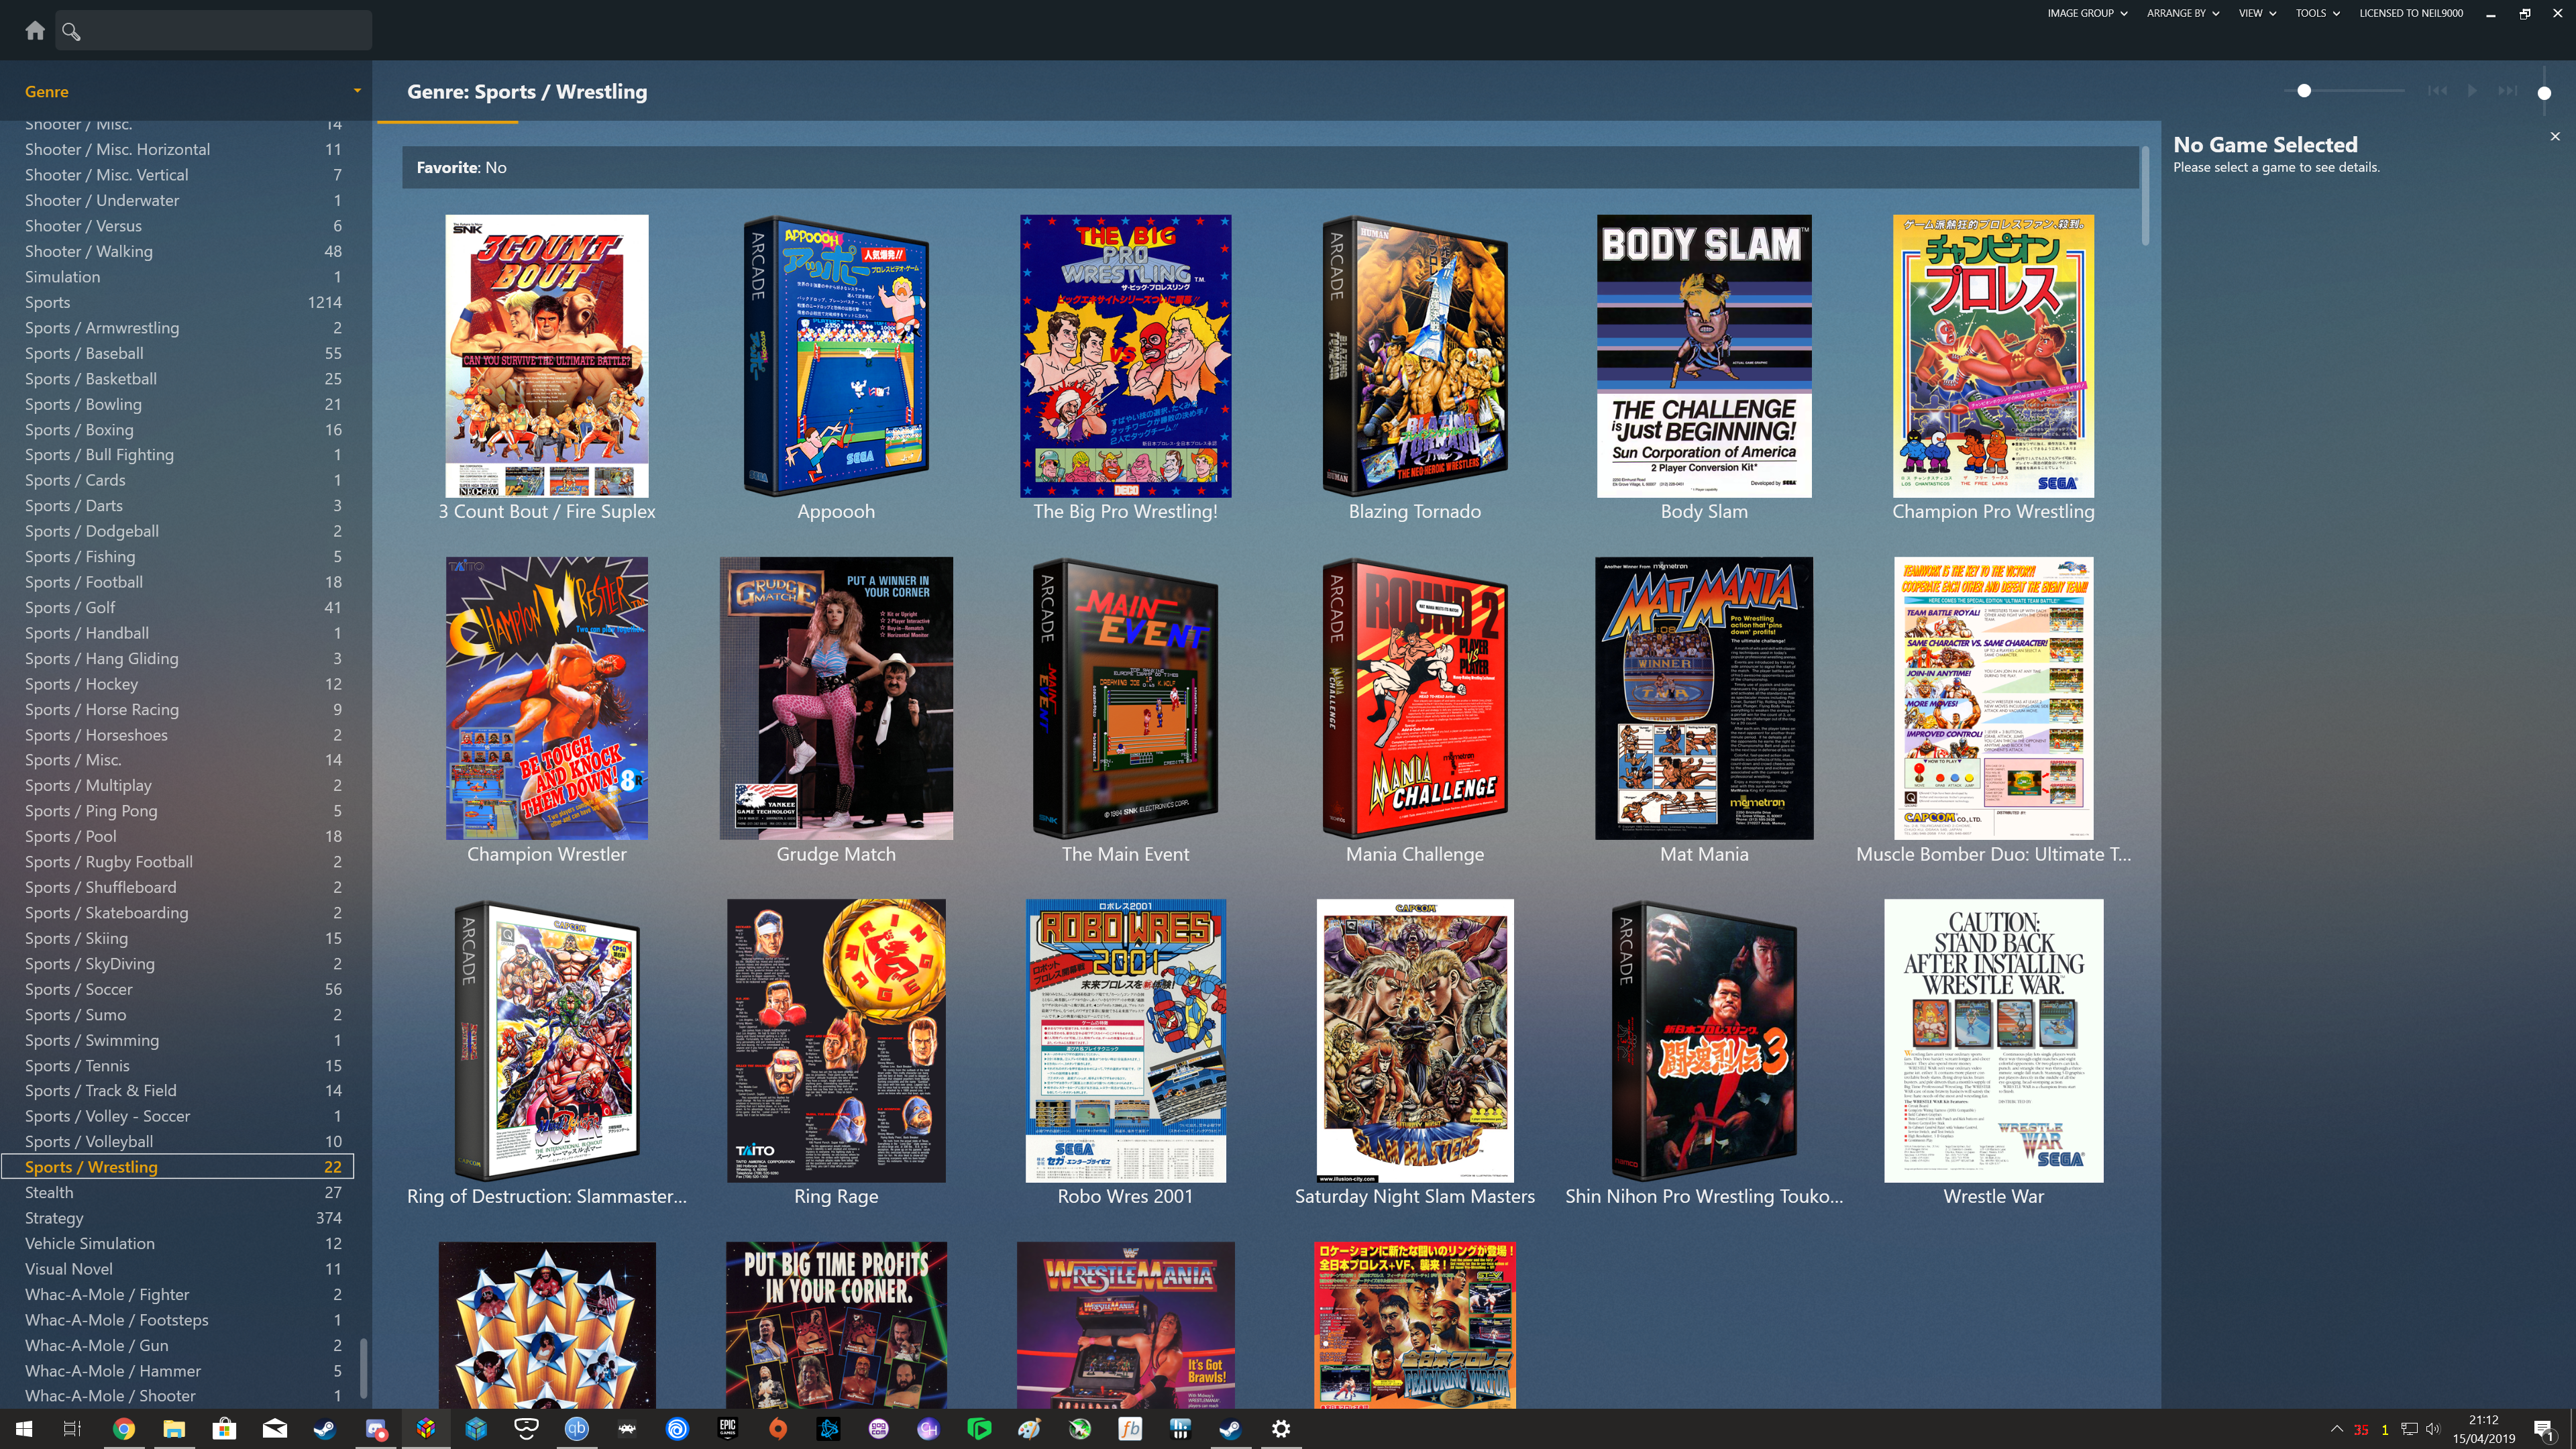Select Sports / Track & Field genre
The image size is (2576, 1449).
click(183, 1090)
